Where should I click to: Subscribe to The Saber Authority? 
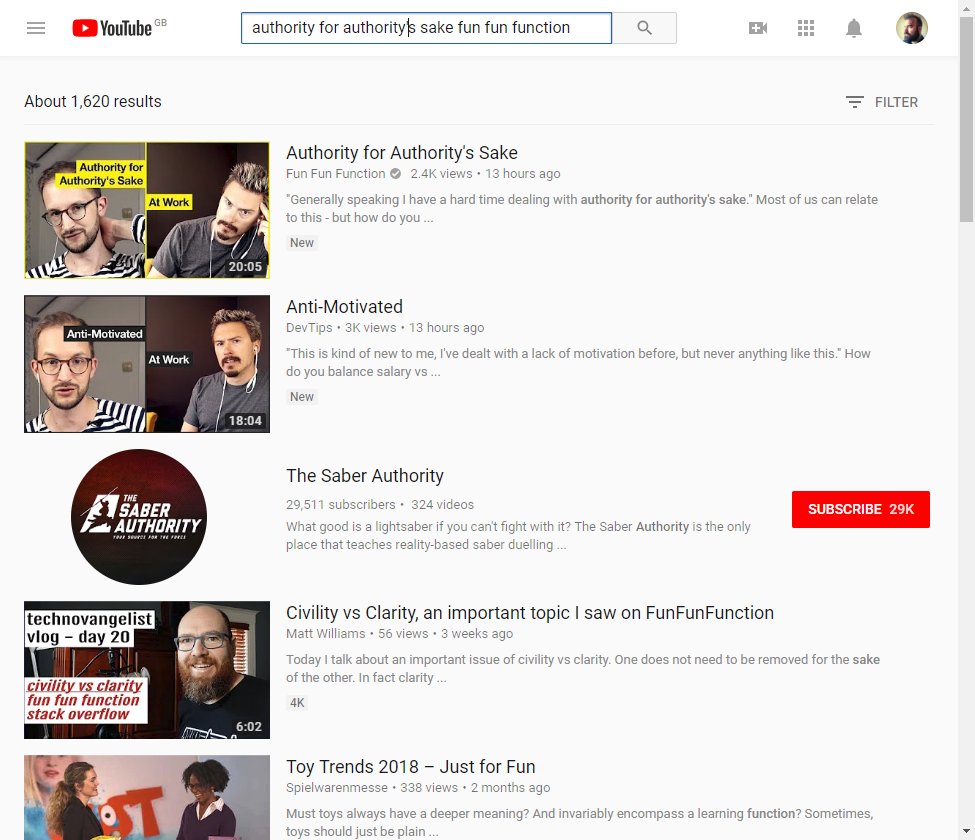point(861,509)
